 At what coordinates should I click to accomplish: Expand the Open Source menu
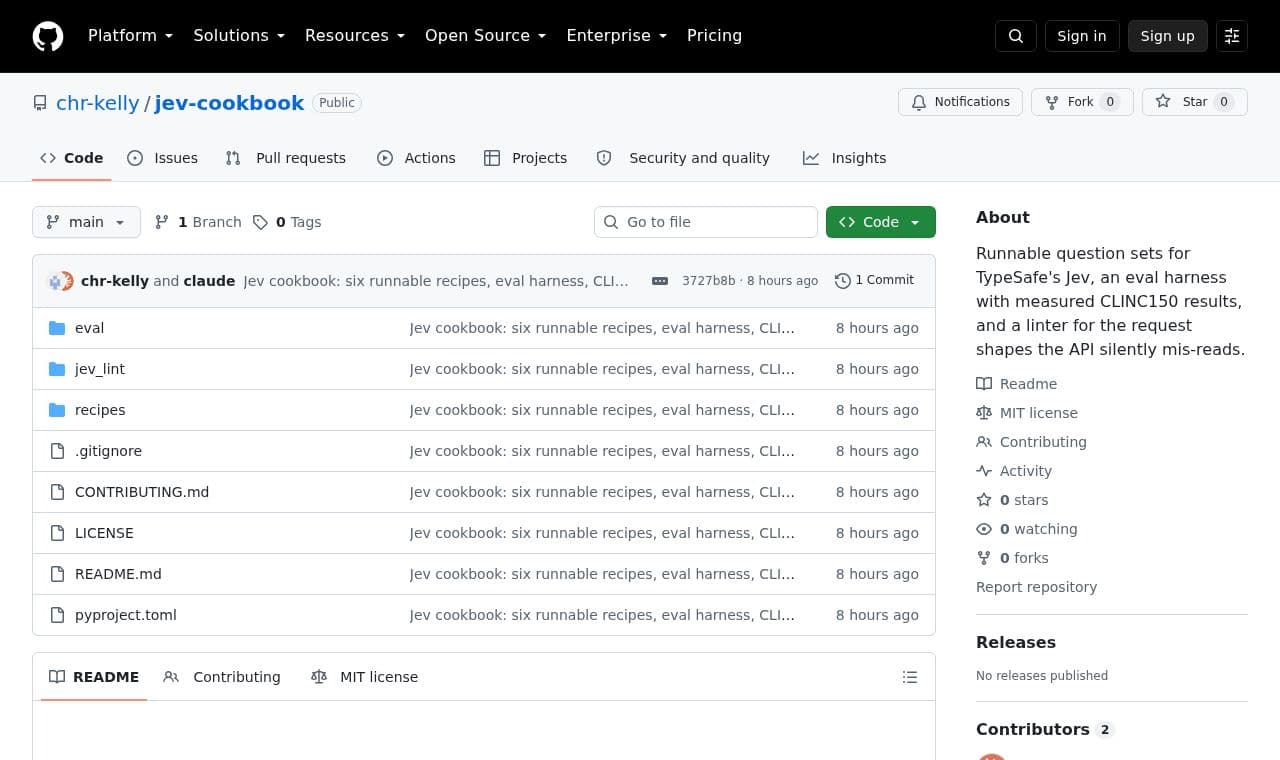486,36
